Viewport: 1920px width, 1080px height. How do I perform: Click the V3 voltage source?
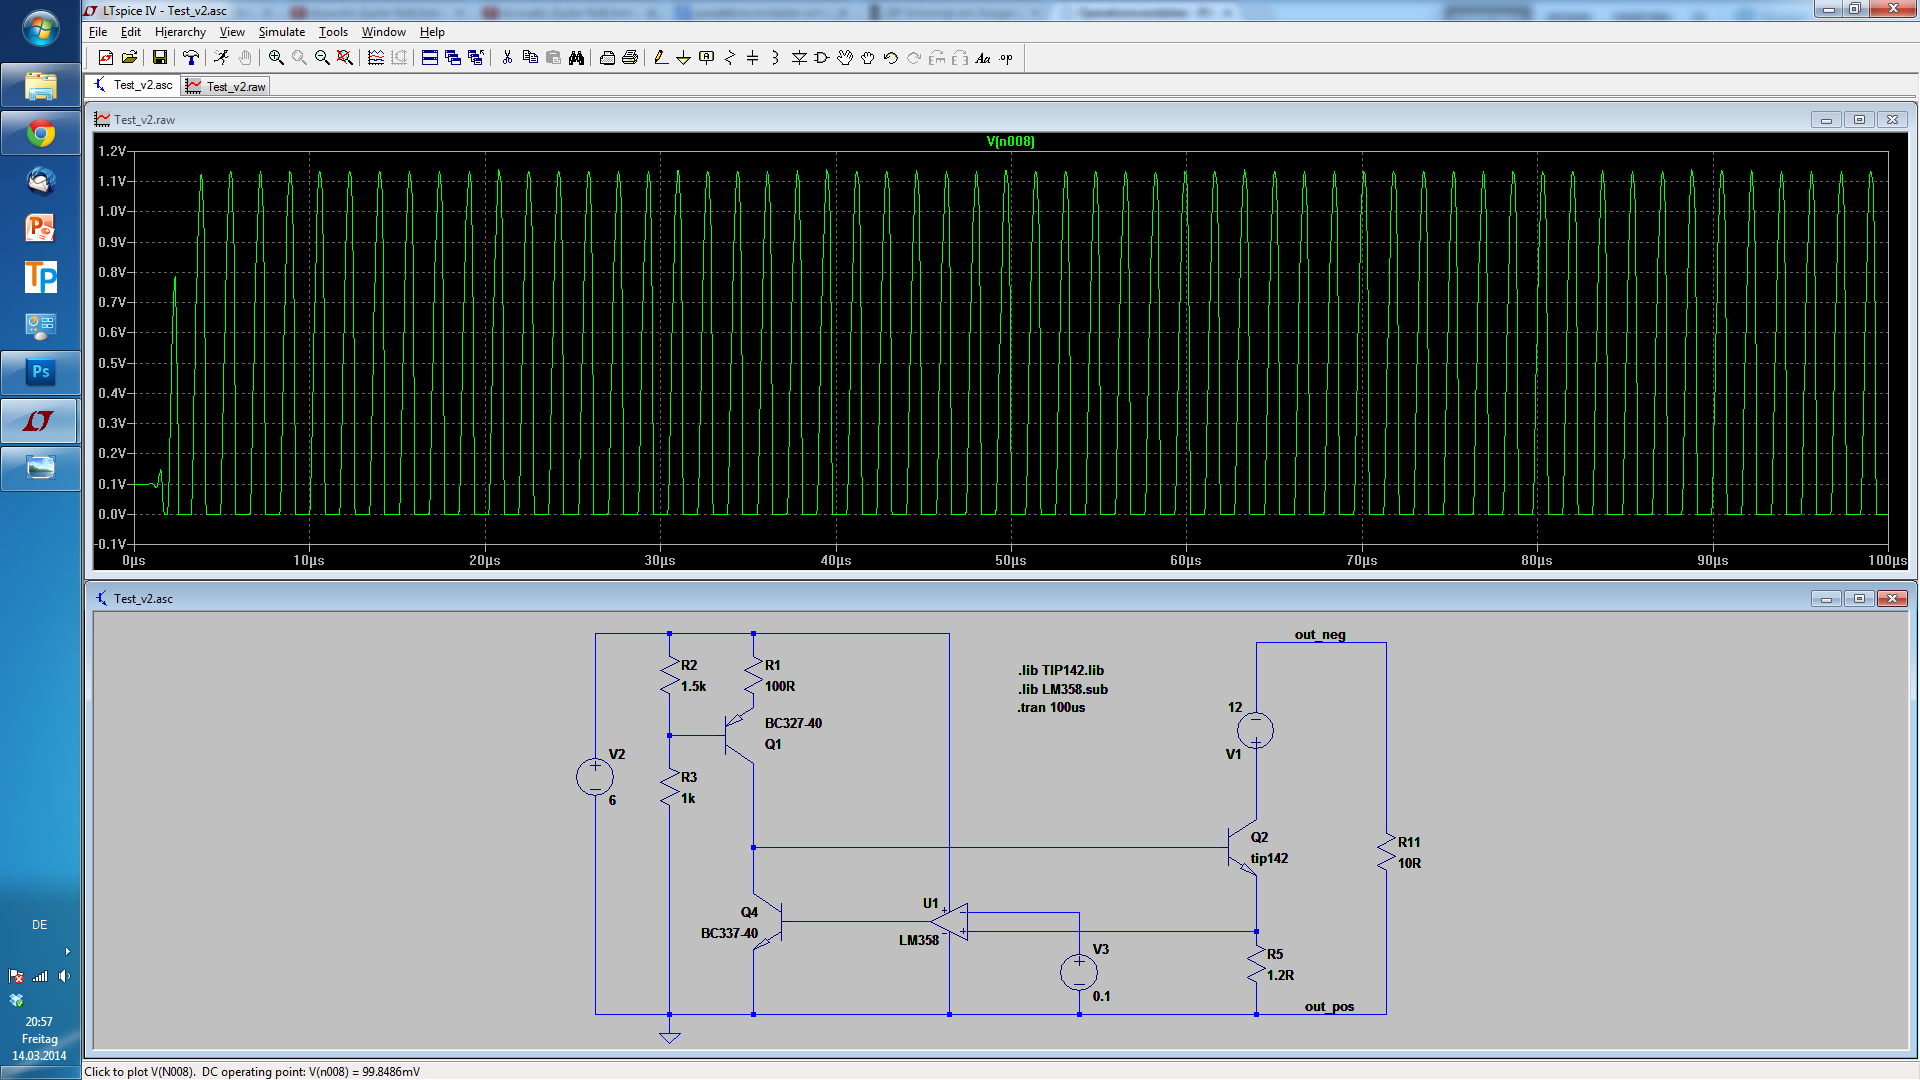point(1079,972)
